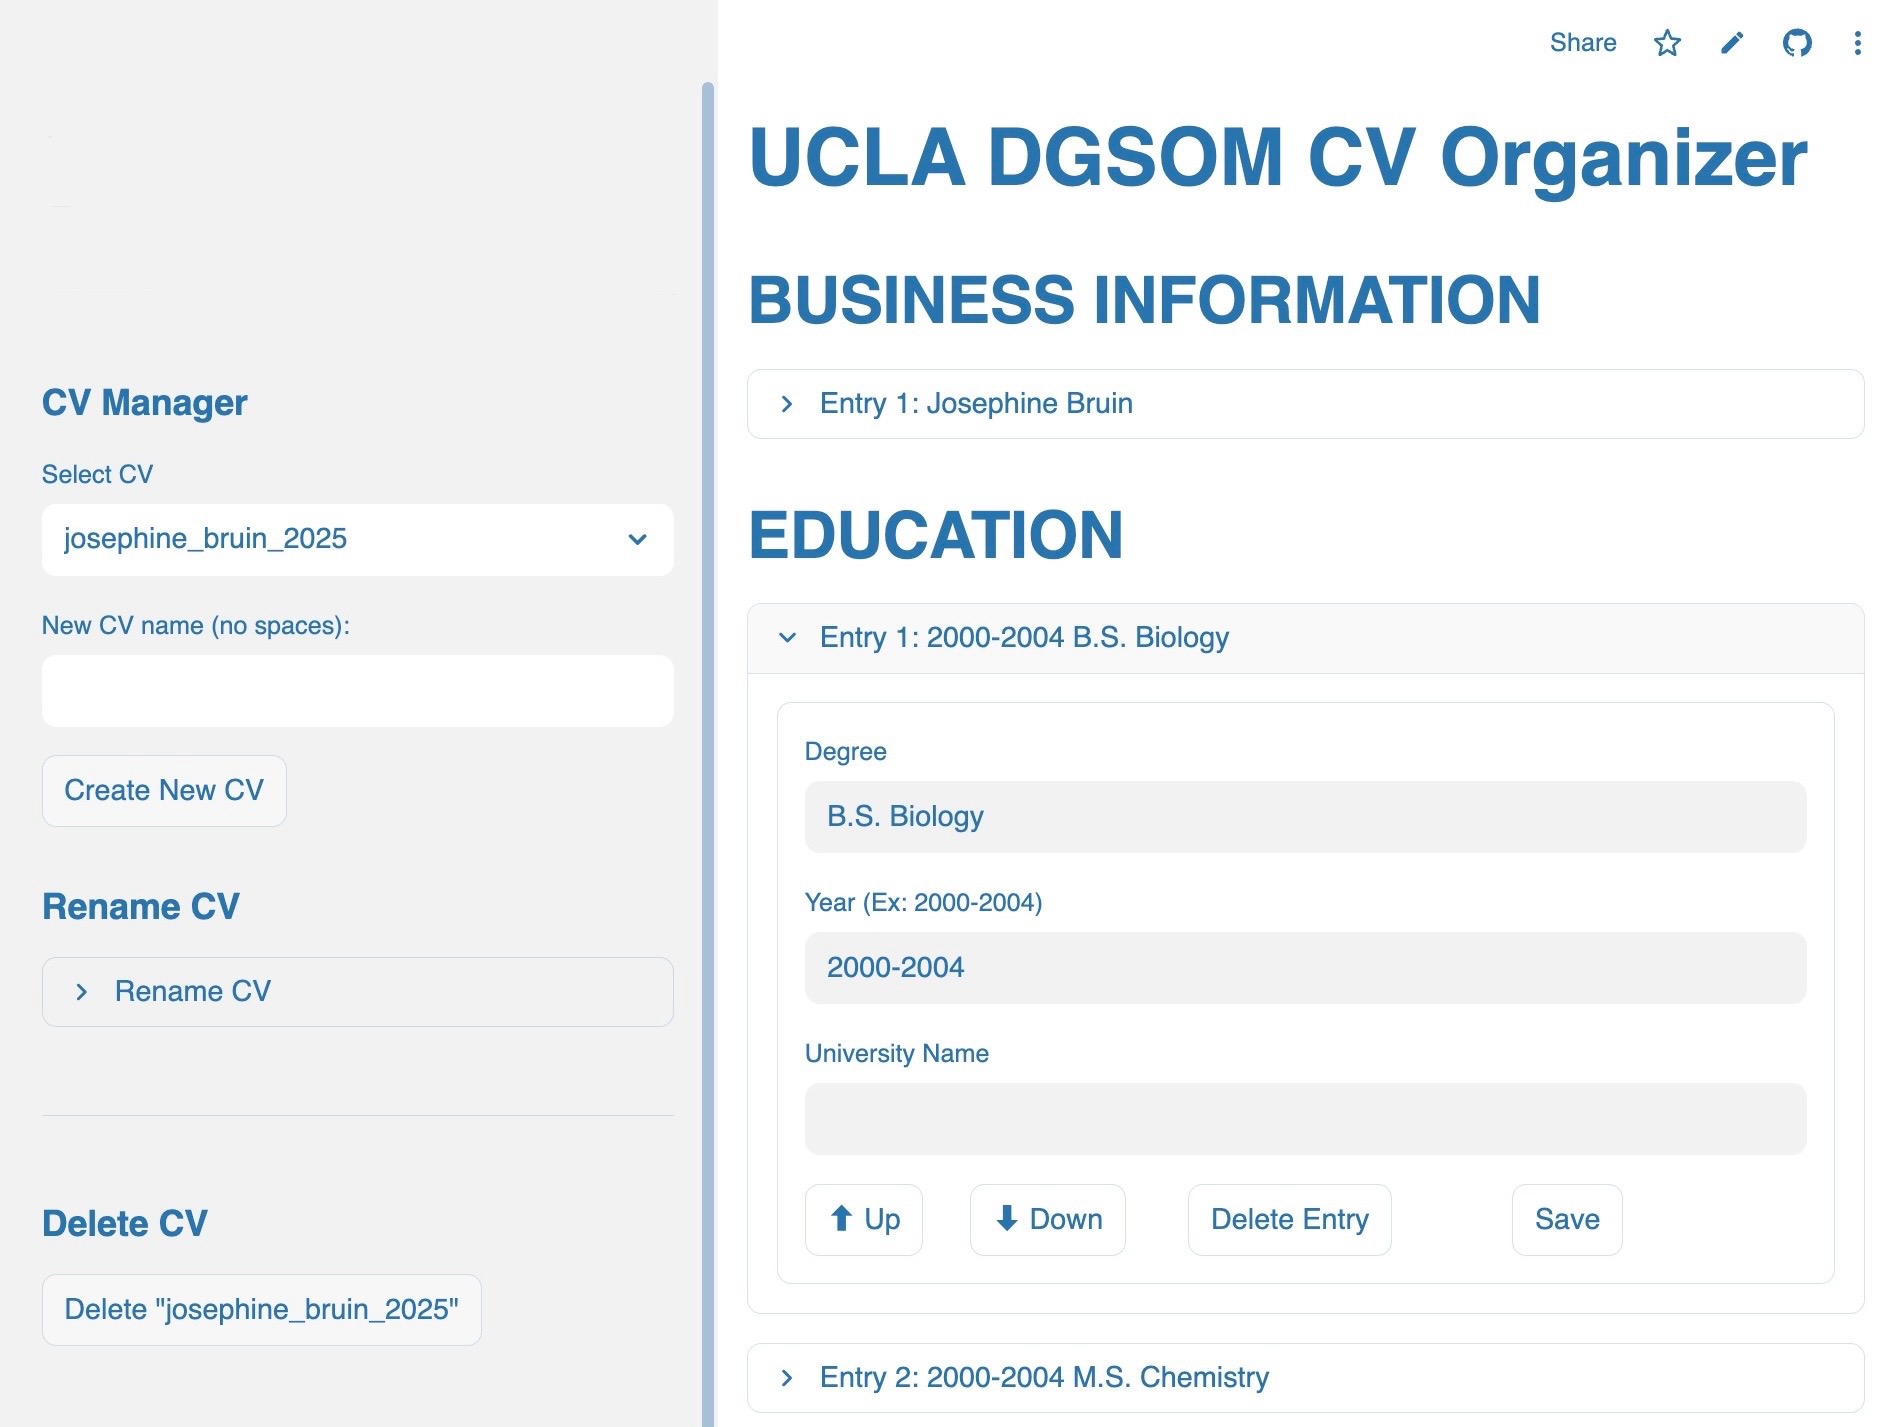
Task: Click Delete "josephine_bruin_2025" button
Action: [x=262, y=1310]
